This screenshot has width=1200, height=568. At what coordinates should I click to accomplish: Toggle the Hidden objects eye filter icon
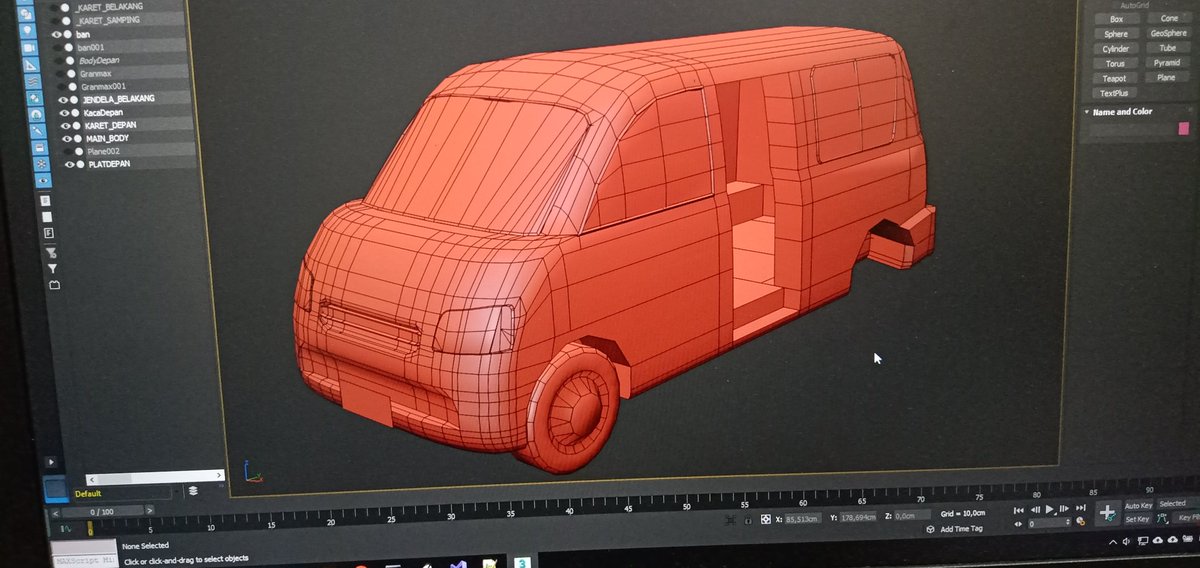[x=43, y=180]
